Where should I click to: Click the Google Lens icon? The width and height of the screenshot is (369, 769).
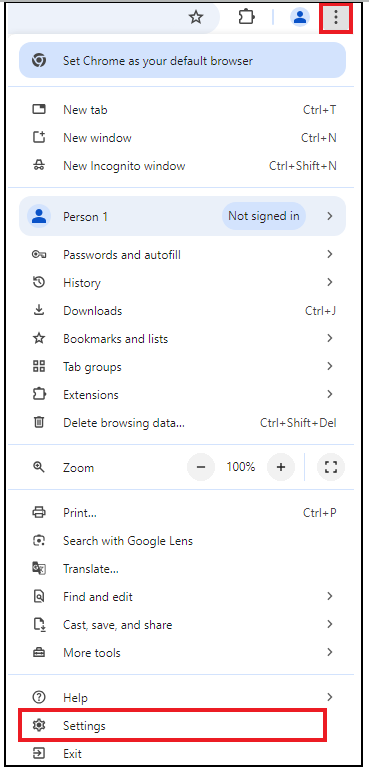39,540
